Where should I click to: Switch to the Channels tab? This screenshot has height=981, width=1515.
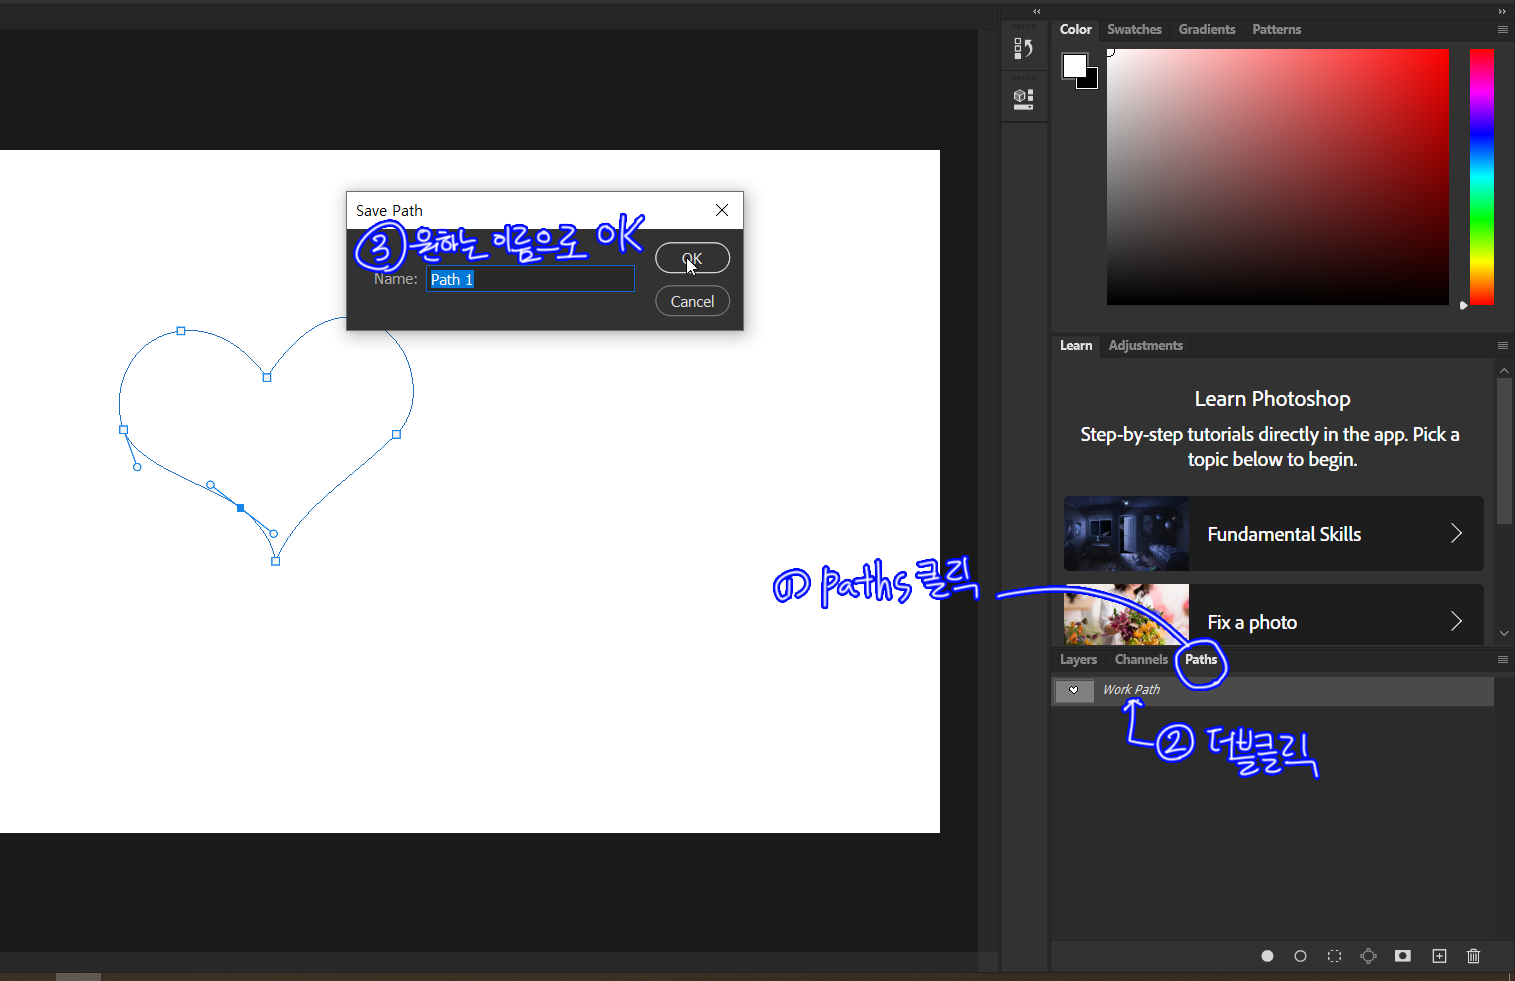tap(1141, 660)
